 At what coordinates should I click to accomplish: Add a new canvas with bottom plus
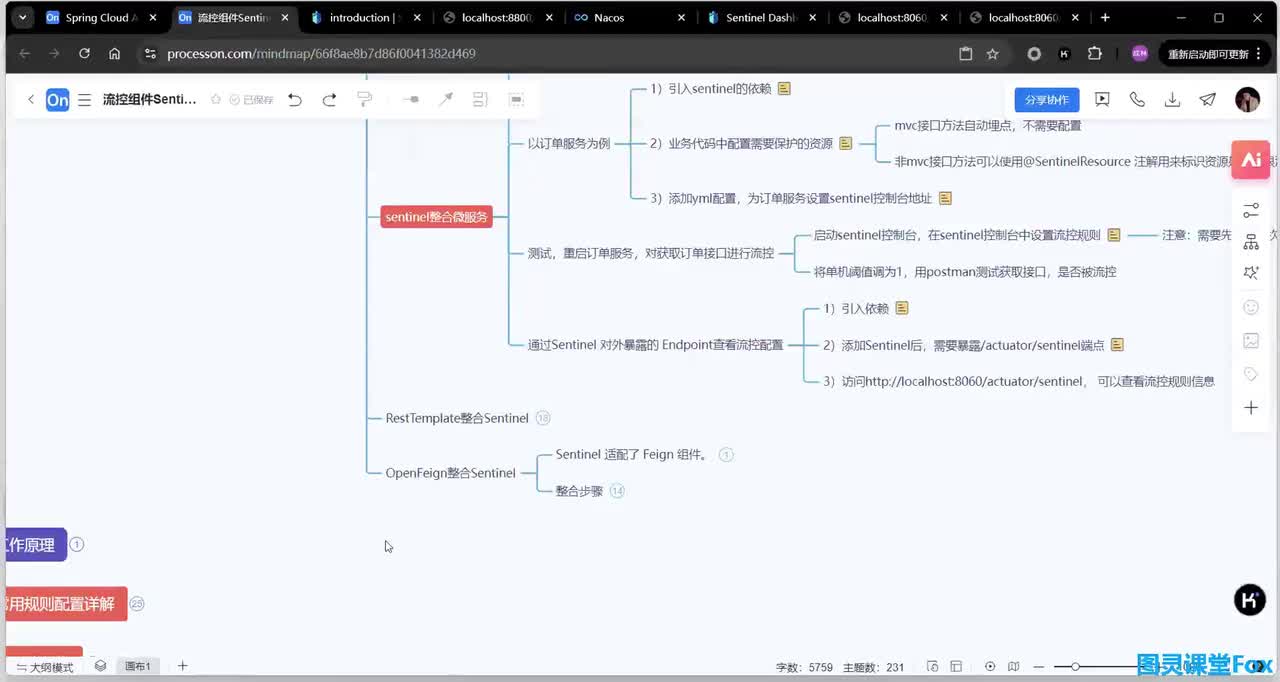(182, 666)
